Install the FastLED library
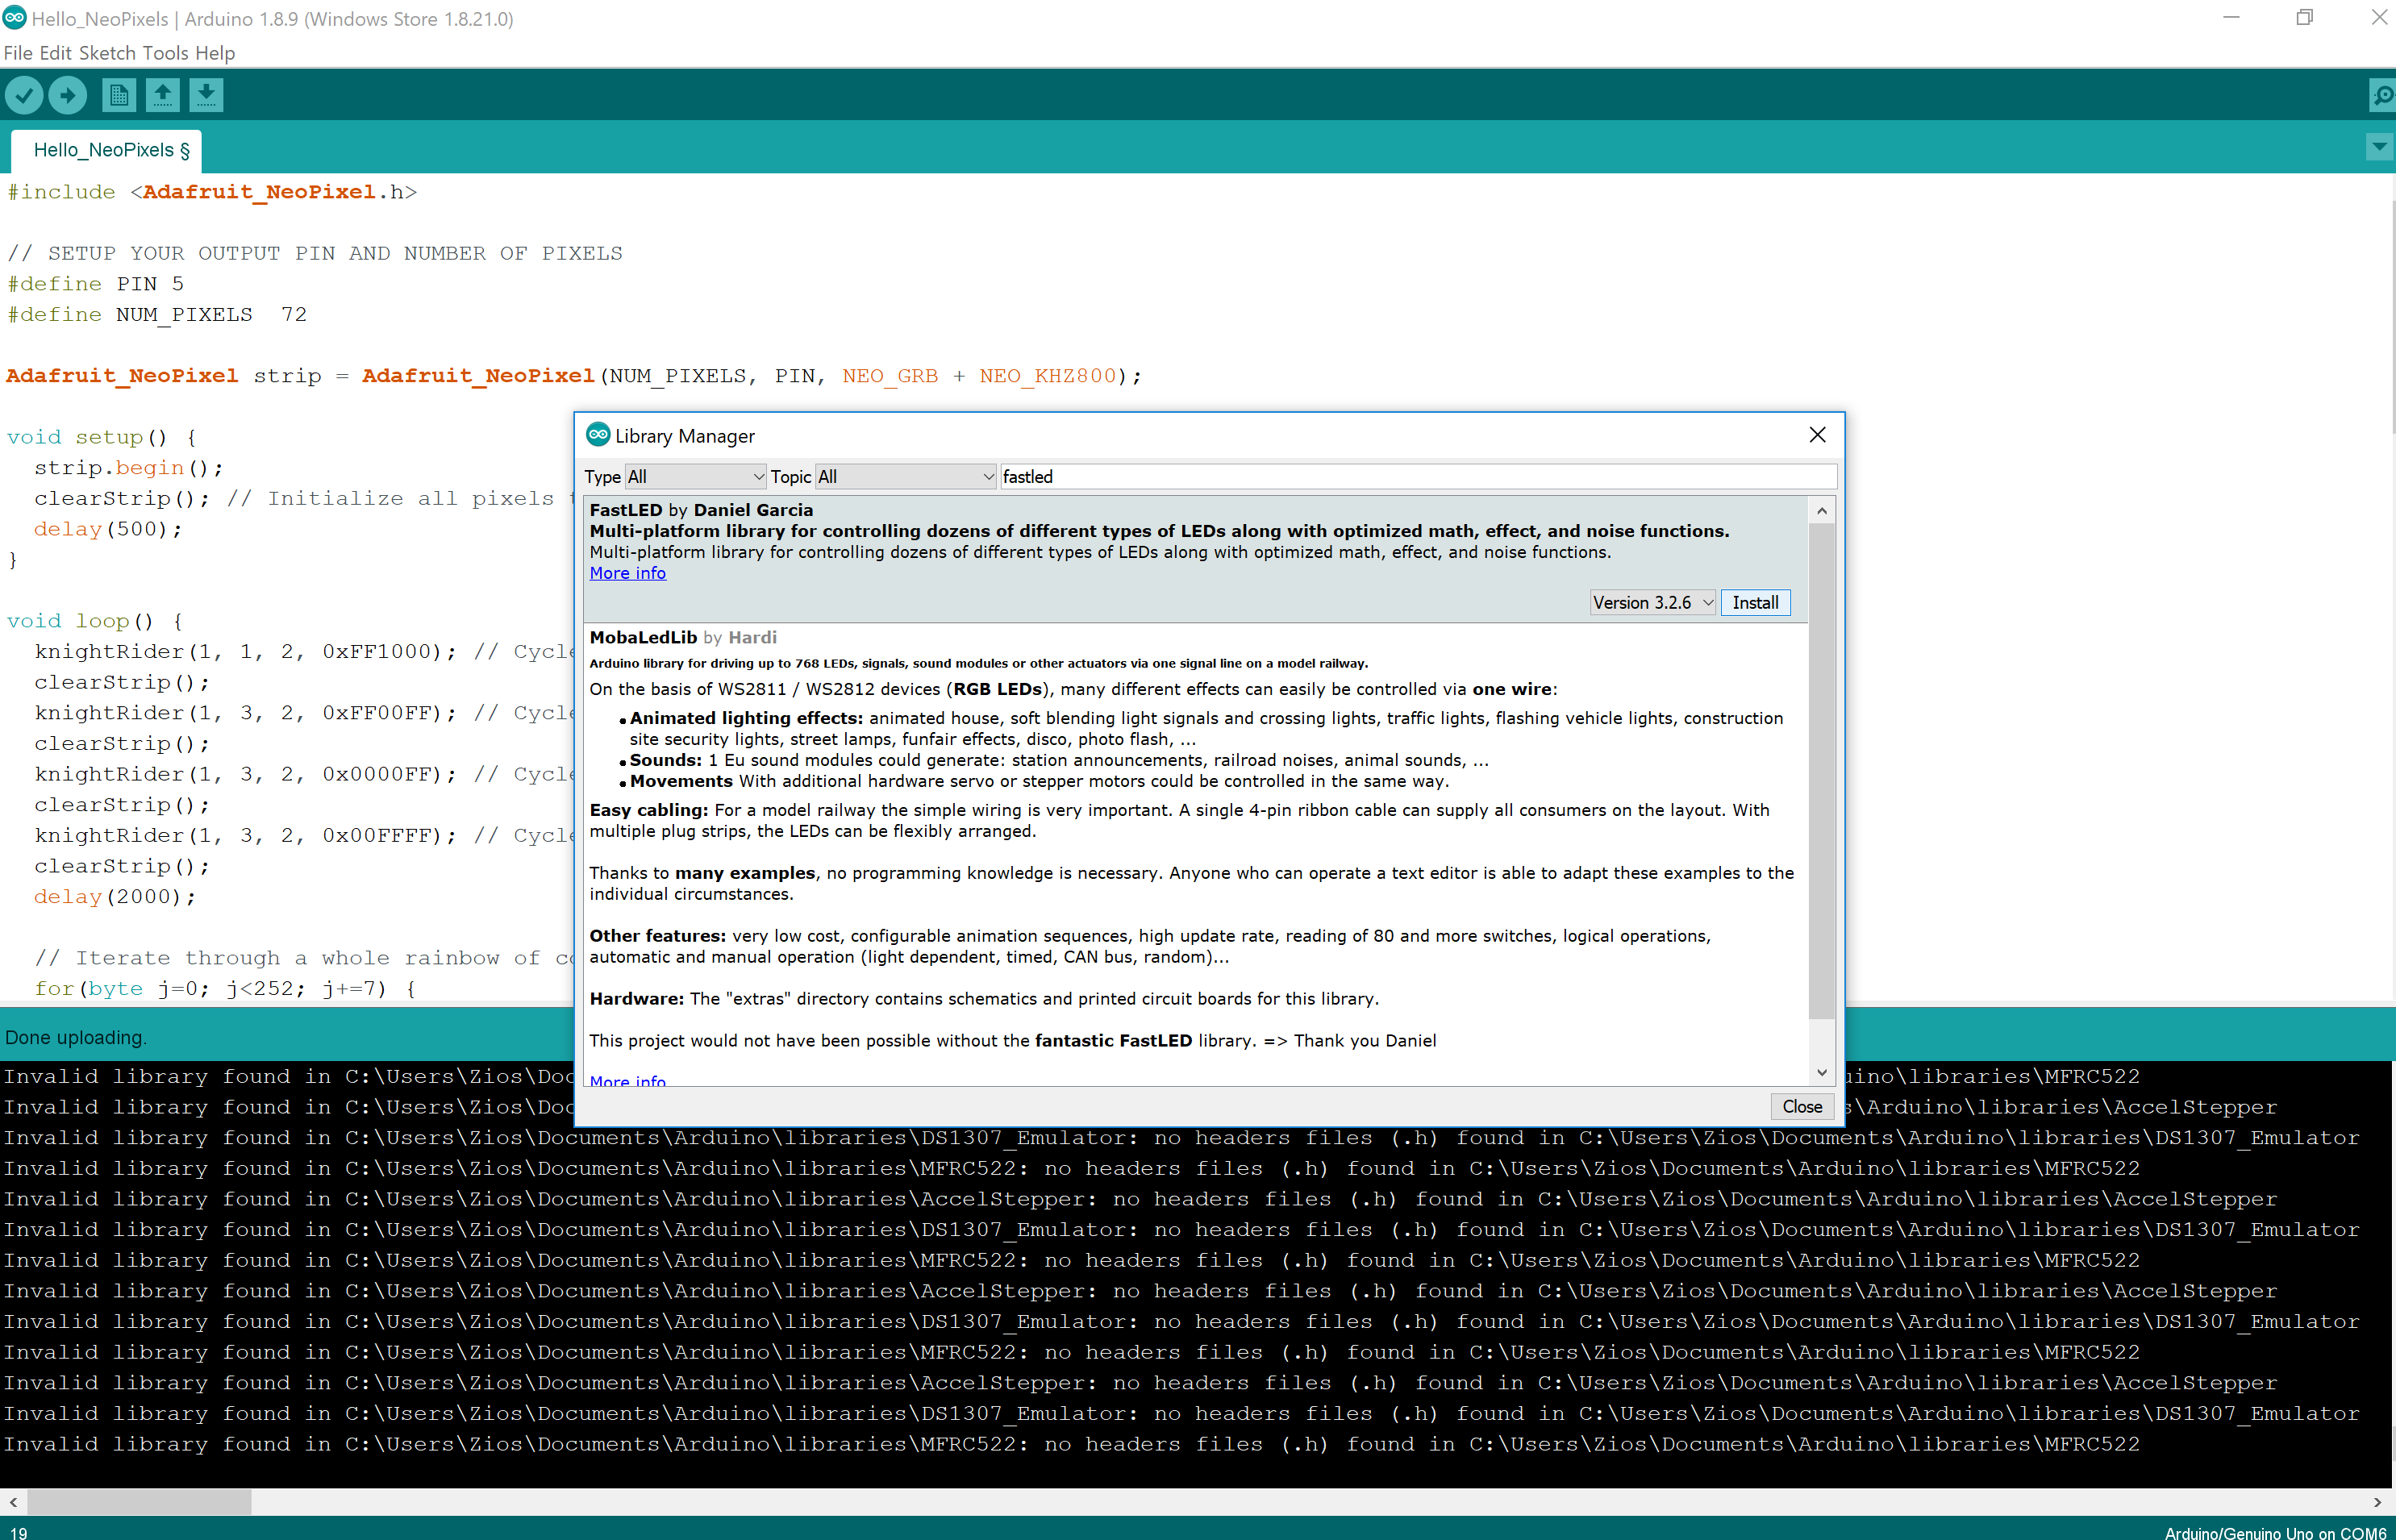Image resolution: width=2396 pixels, height=1540 pixels. pyautogui.click(x=1755, y=603)
